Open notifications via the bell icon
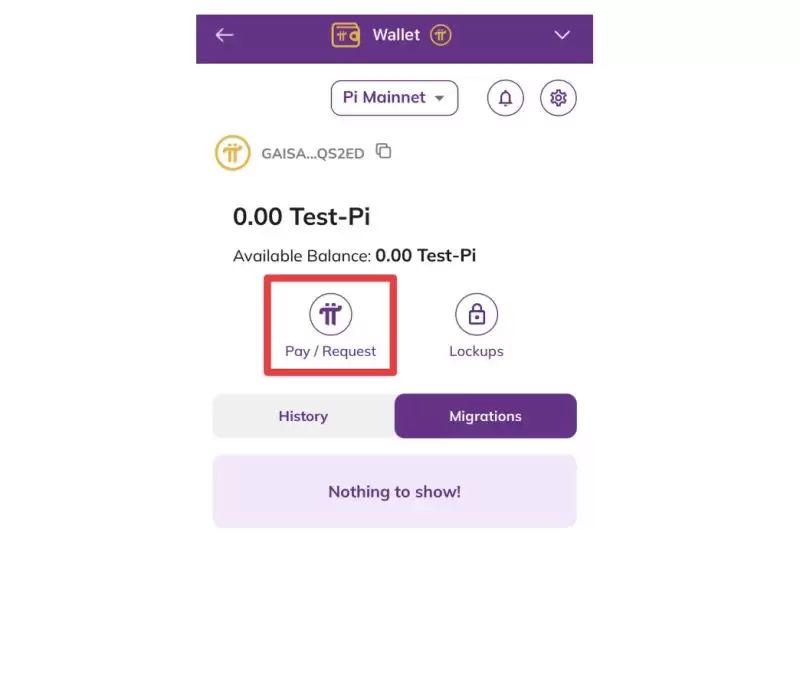800x695 pixels. [505, 98]
